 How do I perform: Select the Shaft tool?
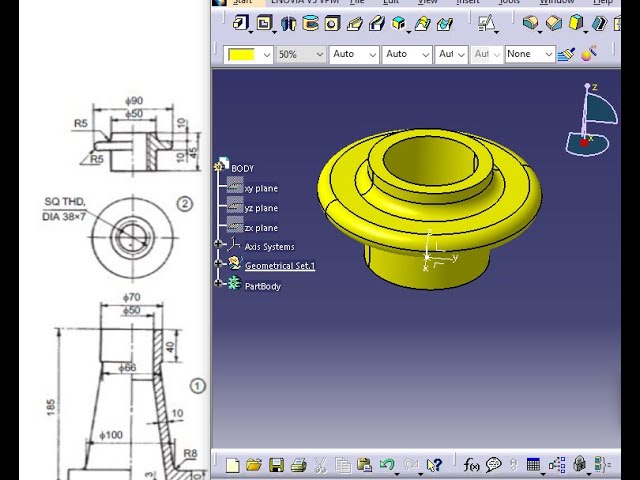289,23
